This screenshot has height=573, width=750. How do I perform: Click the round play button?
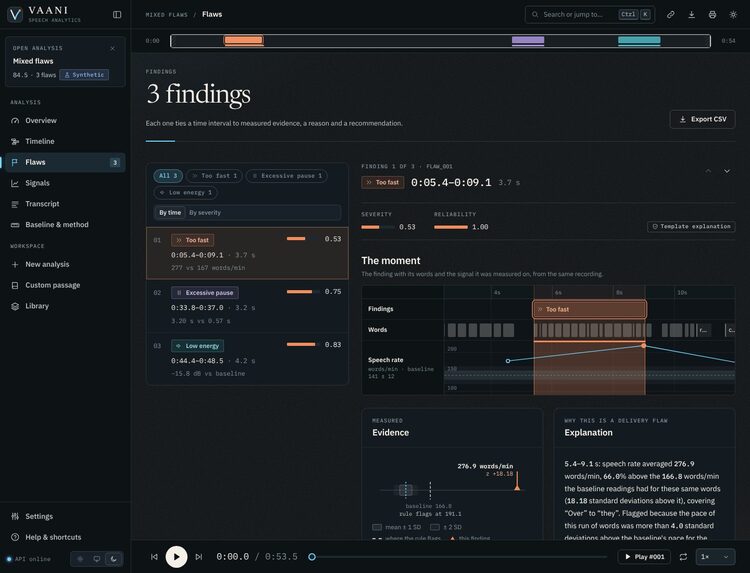pos(176,557)
